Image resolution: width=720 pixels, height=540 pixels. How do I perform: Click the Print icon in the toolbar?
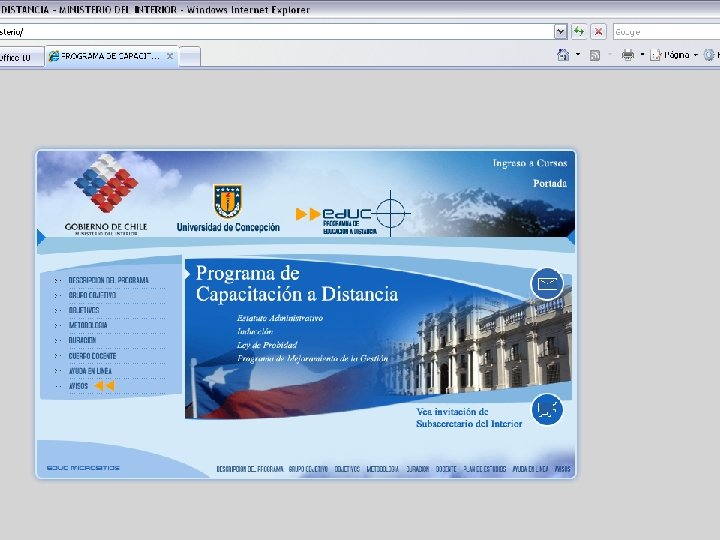pos(628,55)
